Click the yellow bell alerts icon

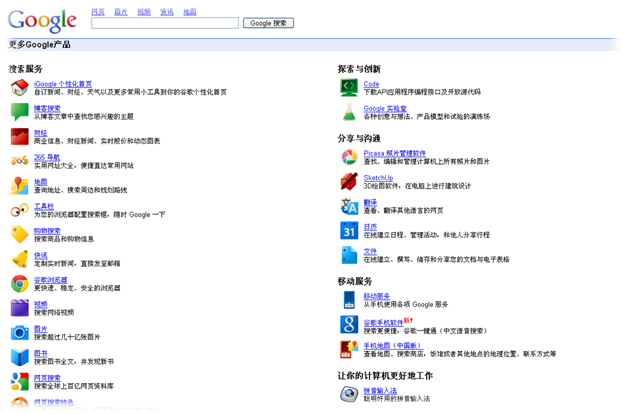pyautogui.click(x=20, y=259)
